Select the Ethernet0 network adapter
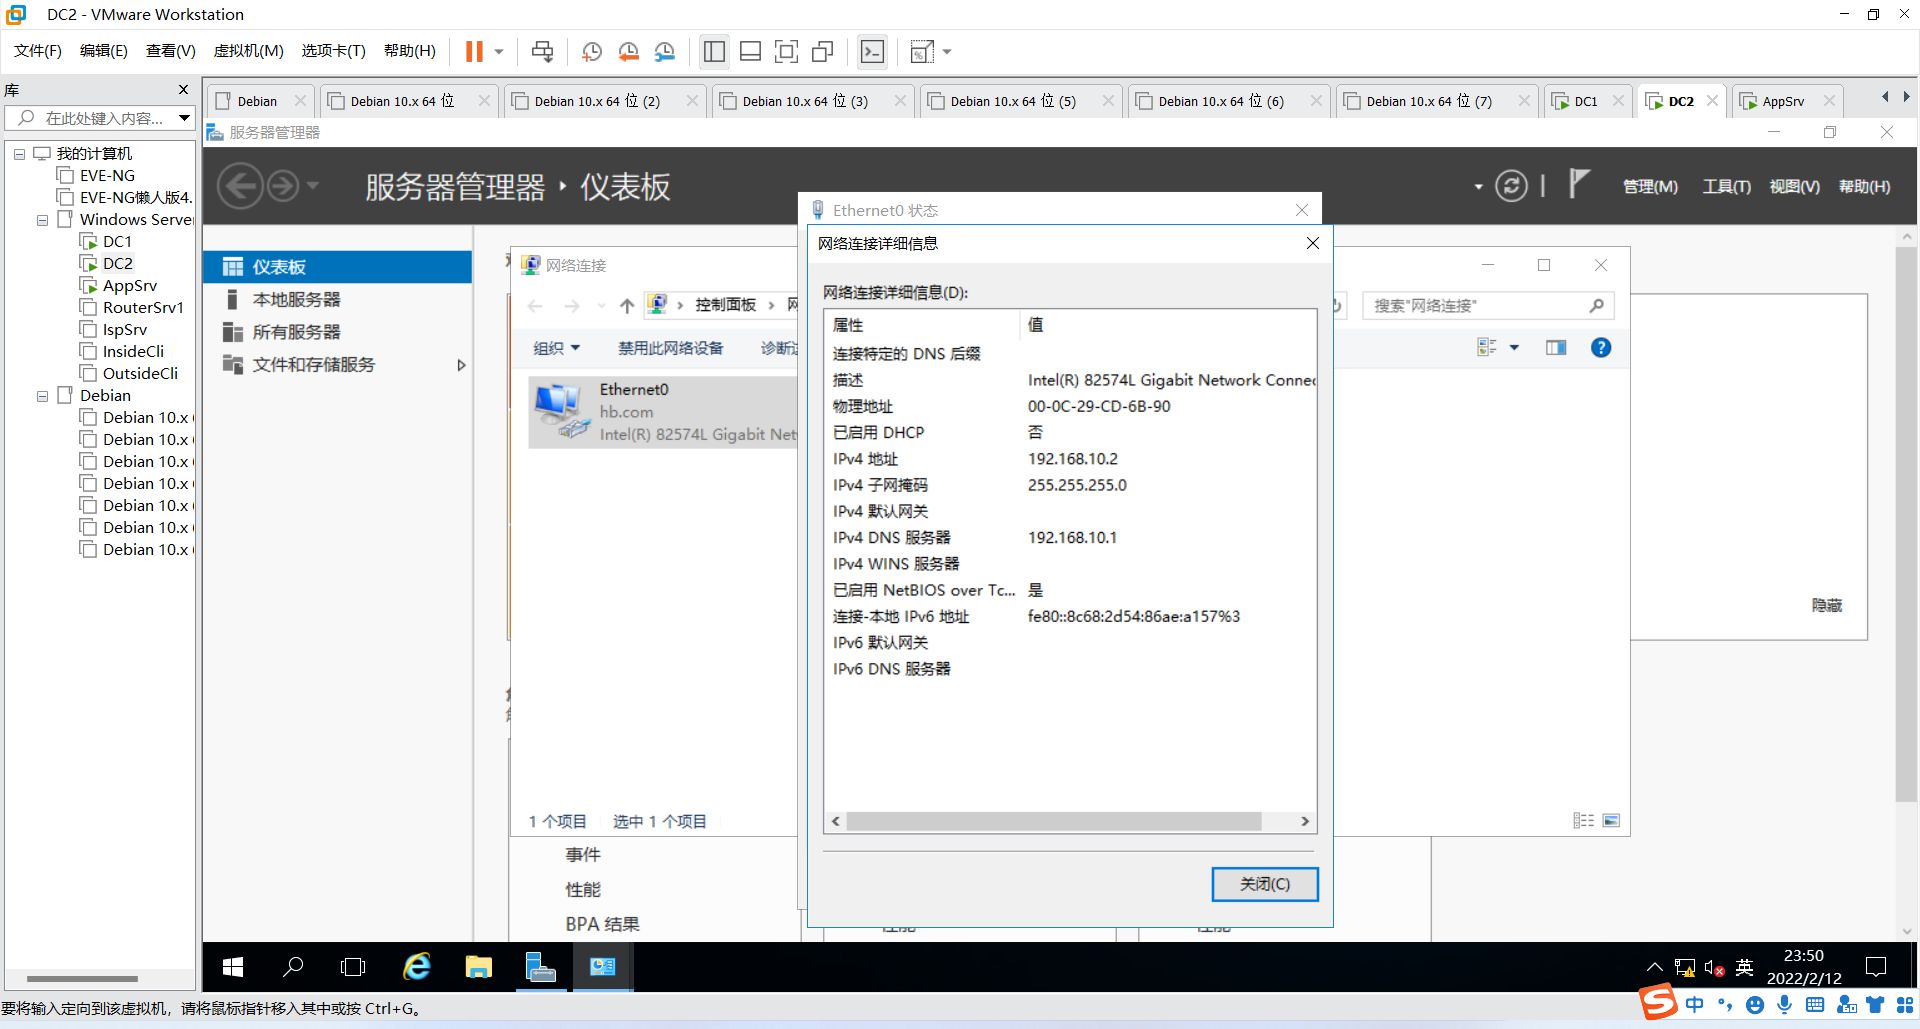The width and height of the screenshot is (1920, 1029). 664,412
